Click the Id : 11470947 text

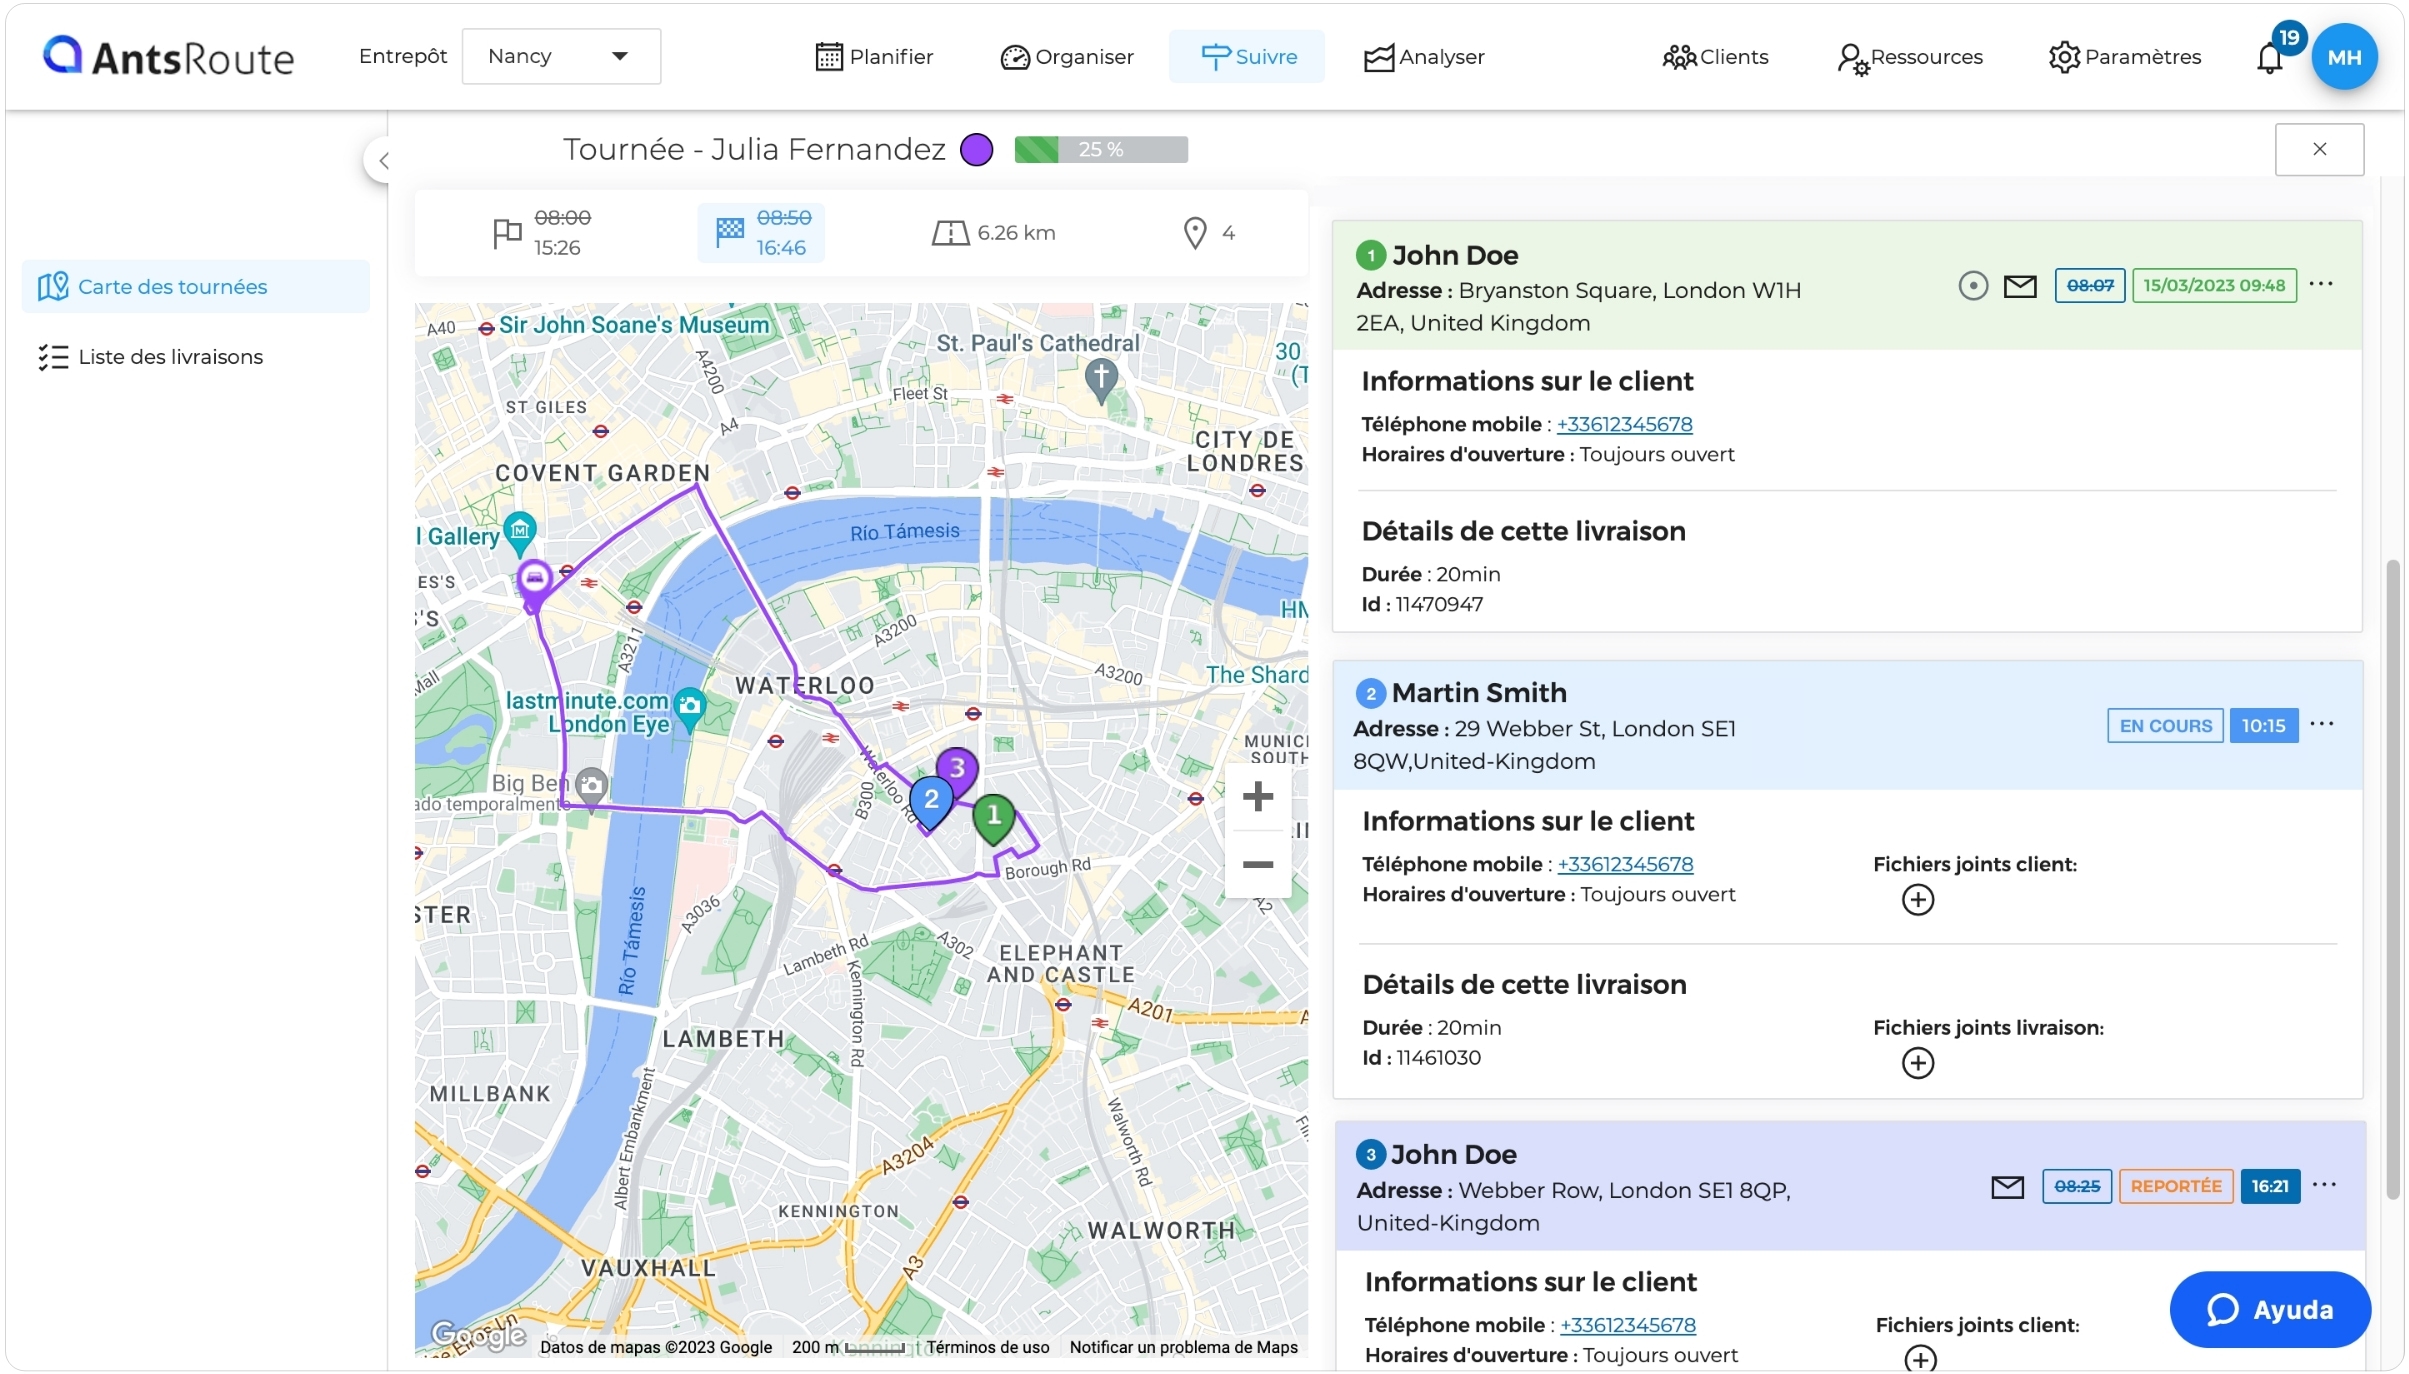tap(1422, 604)
